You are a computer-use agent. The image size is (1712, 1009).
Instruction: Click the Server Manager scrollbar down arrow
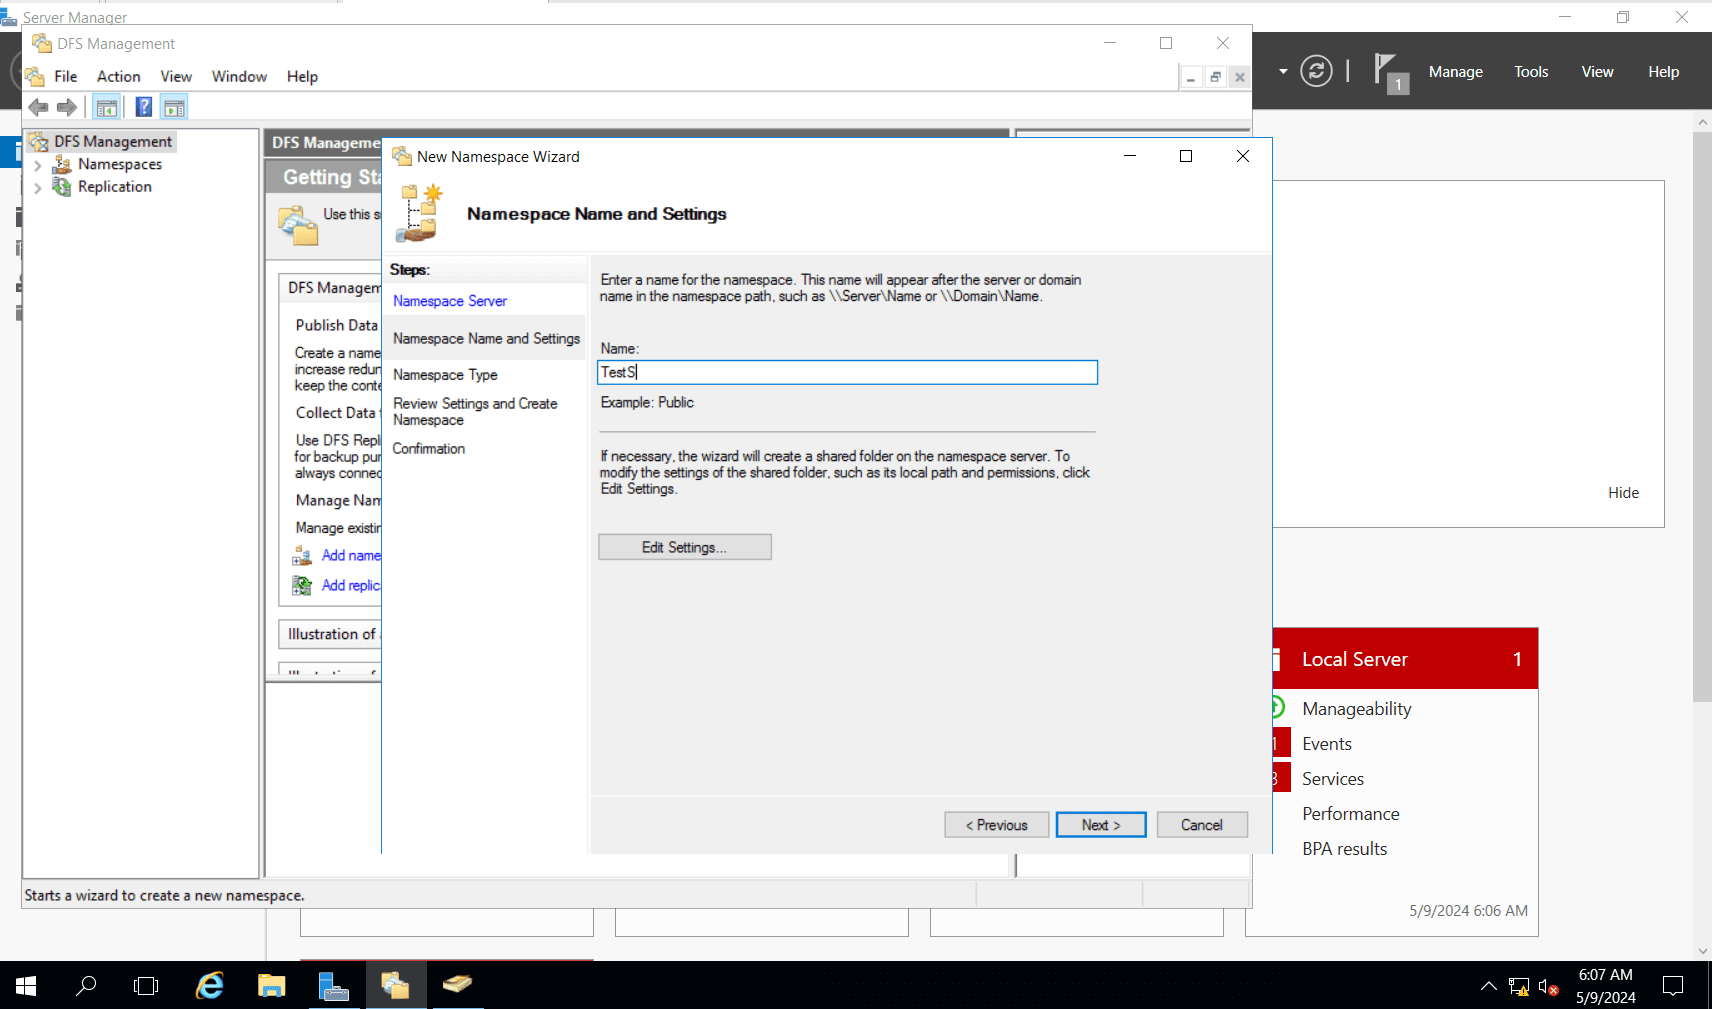1702,951
